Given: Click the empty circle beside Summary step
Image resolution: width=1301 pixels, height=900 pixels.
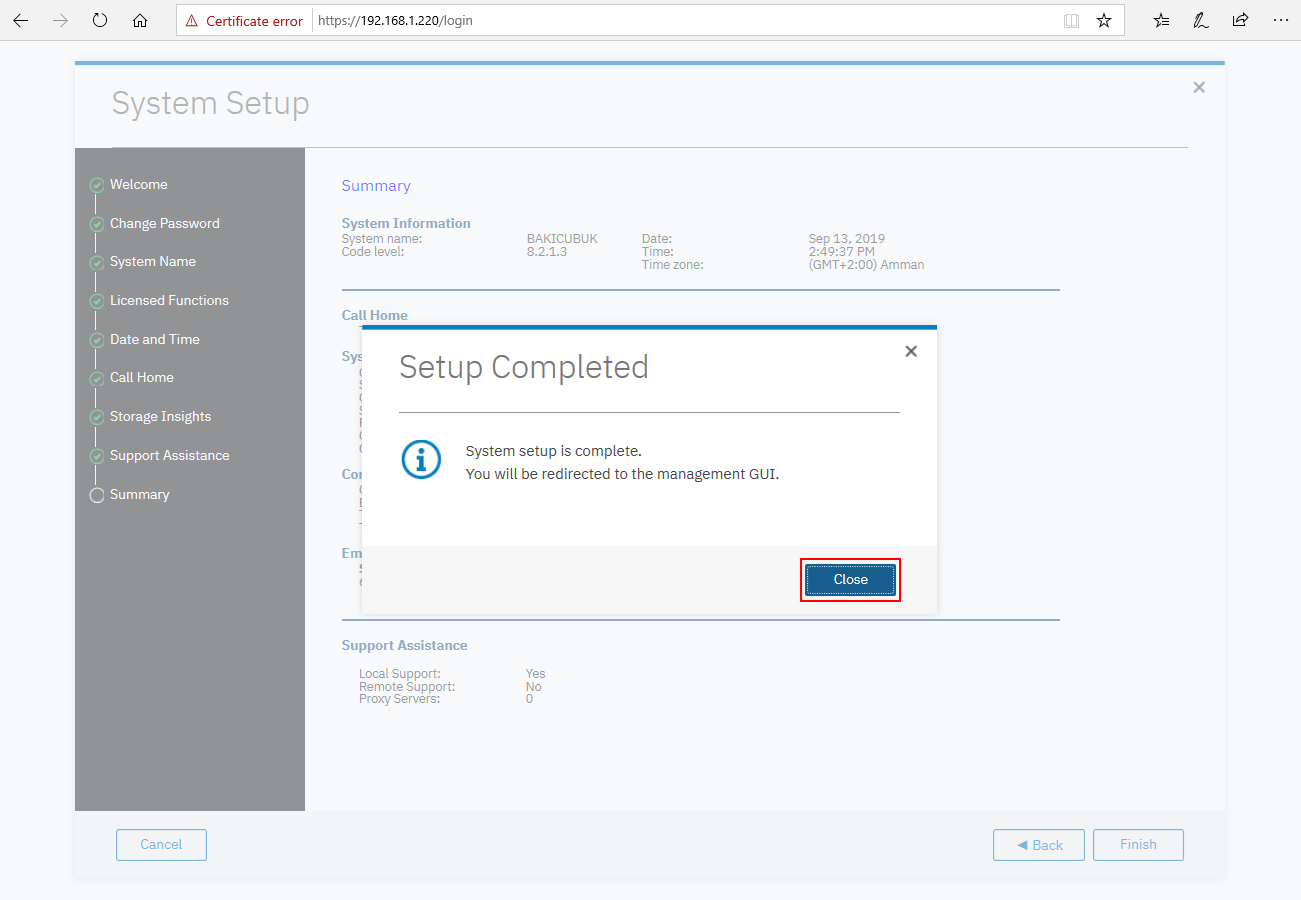Looking at the screenshot, I should 97,495.
